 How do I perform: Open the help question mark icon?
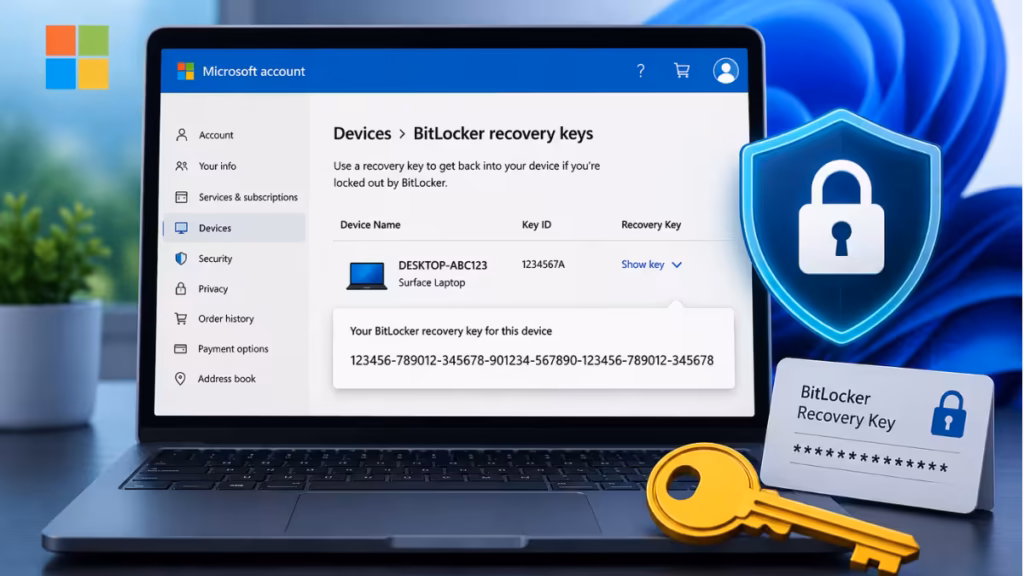point(641,71)
